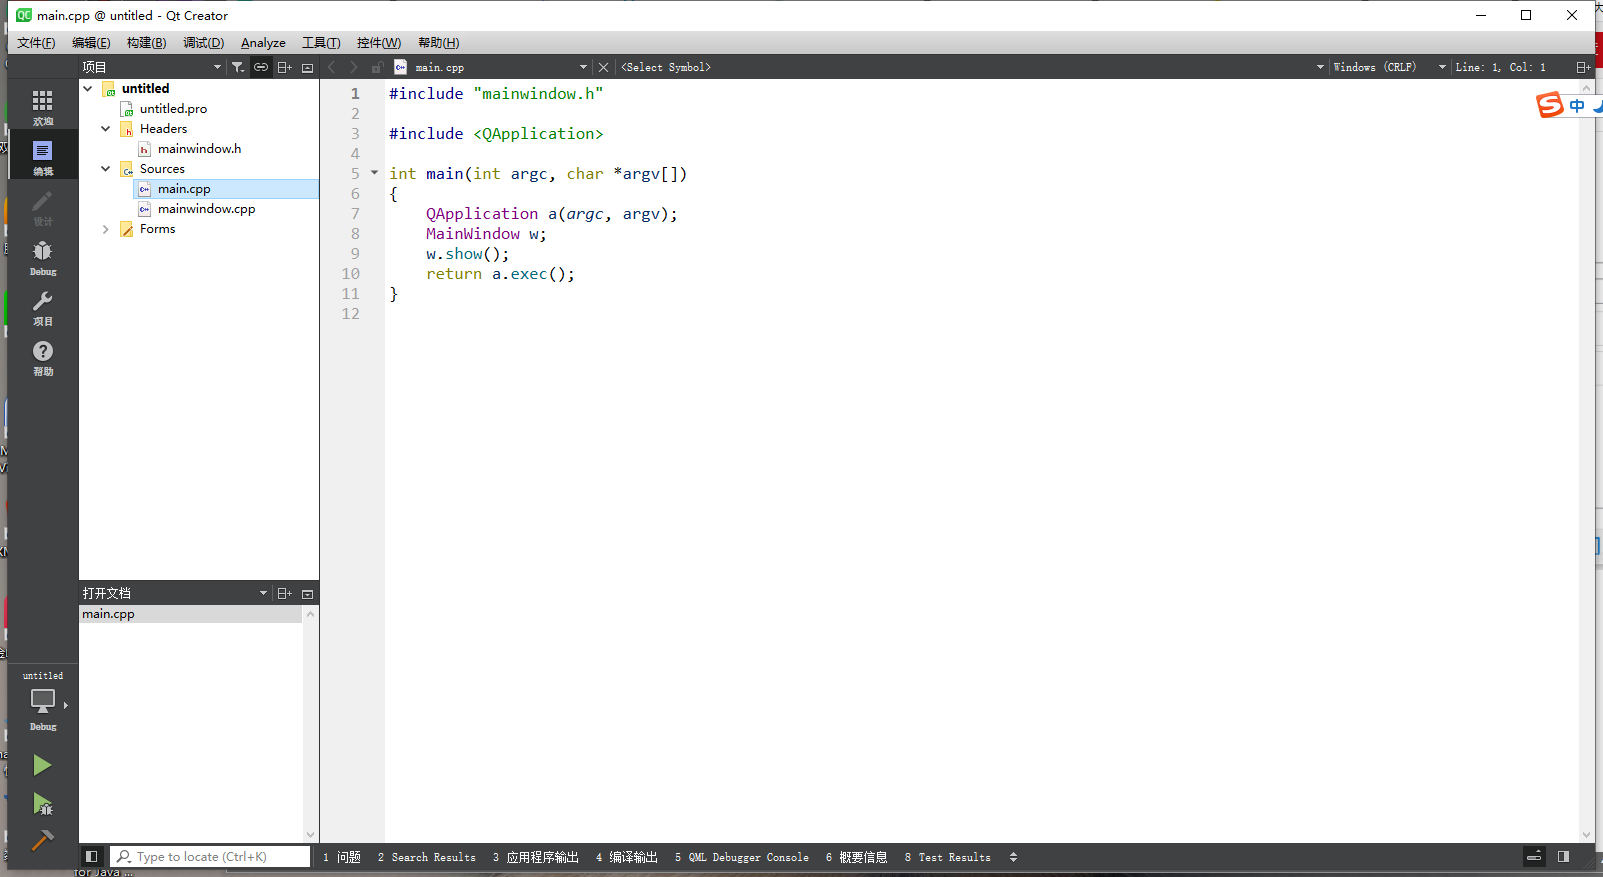Run the project with the green arrow
Screen dimensions: 1603x877
42,766
